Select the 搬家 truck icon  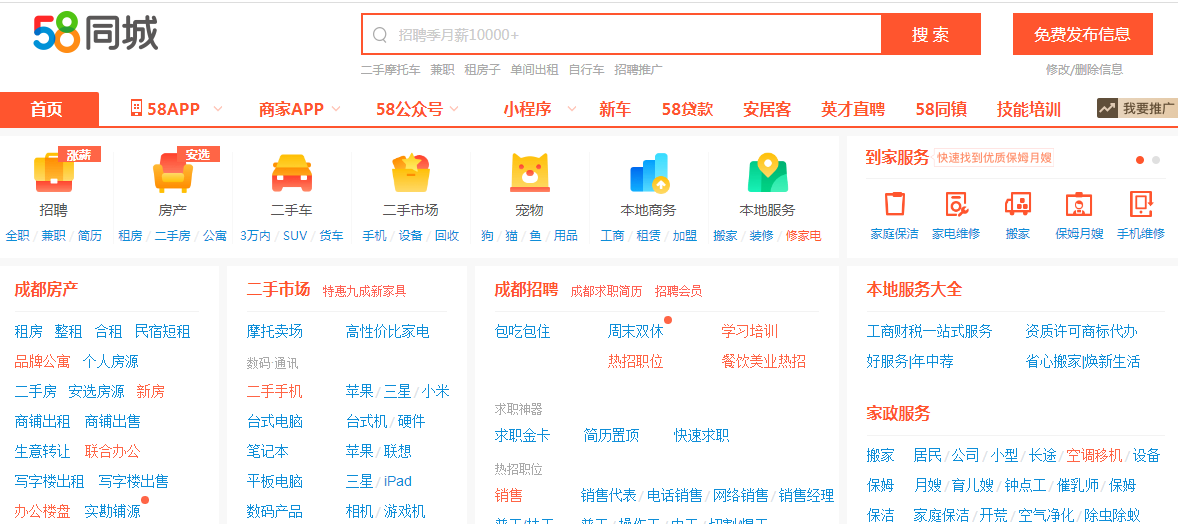pos(1017,204)
